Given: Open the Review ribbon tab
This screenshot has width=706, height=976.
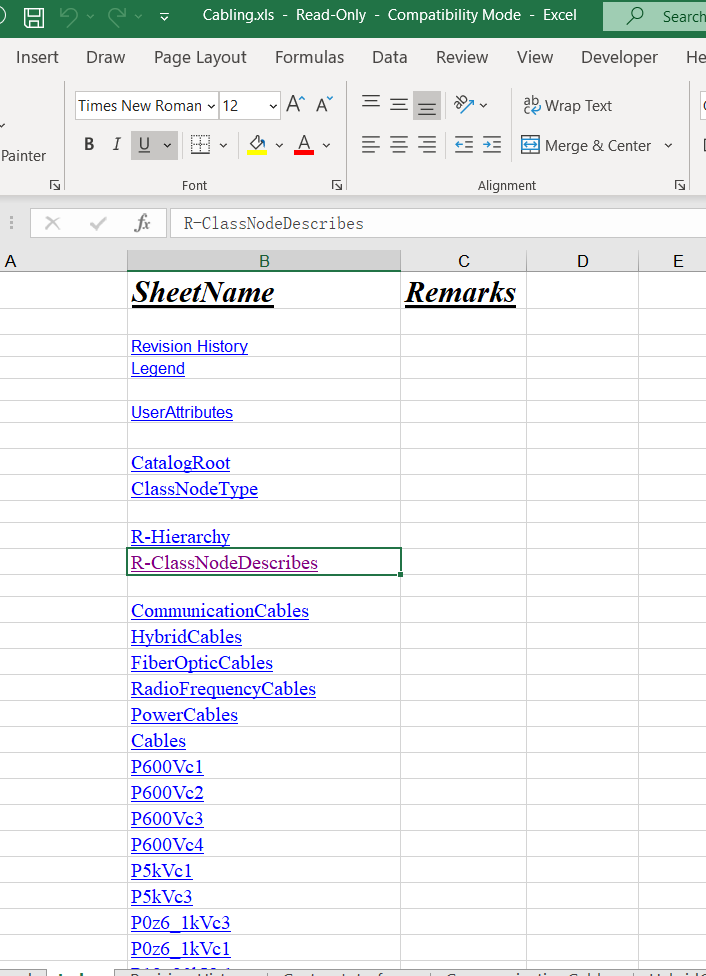Looking at the screenshot, I should (462, 57).
